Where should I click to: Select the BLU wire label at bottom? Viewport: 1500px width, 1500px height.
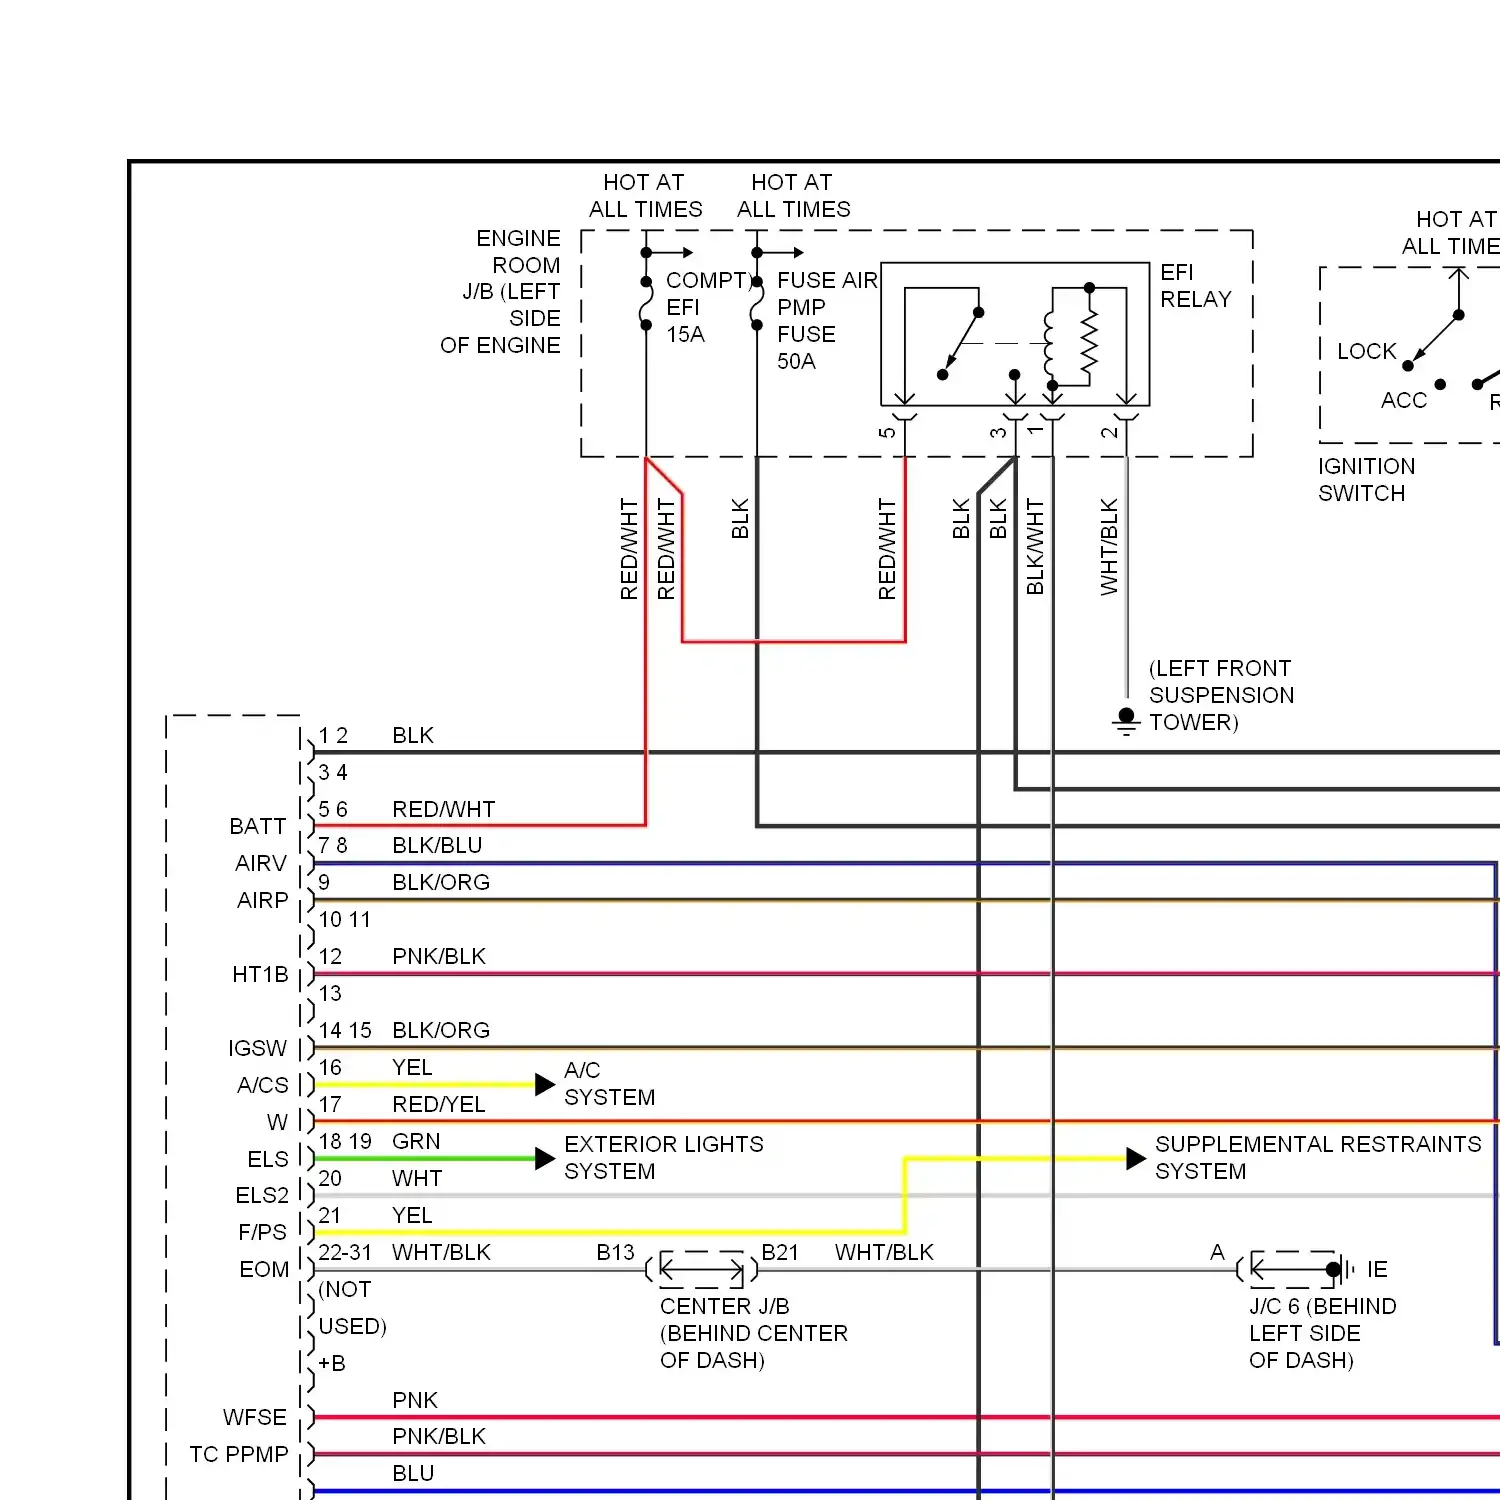(x=413, y=1473)
